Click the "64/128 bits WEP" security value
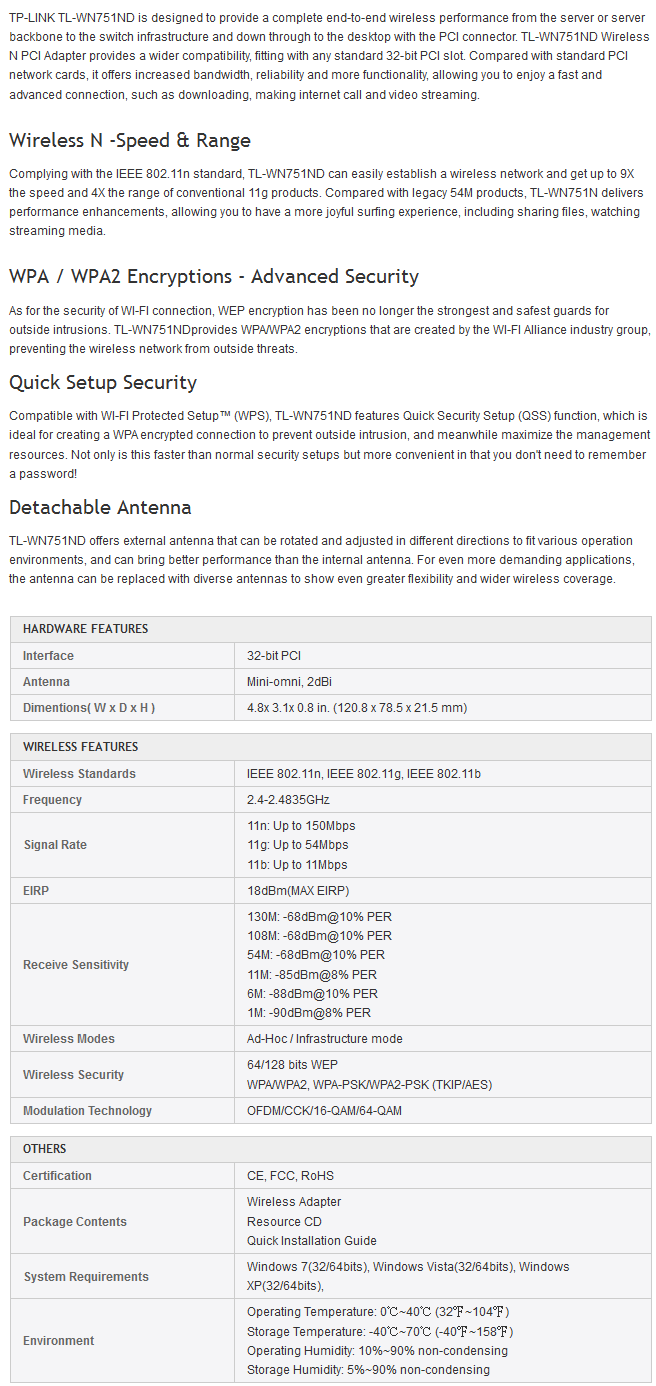This screenshot has height=1386, width=656. (292, 1065)
